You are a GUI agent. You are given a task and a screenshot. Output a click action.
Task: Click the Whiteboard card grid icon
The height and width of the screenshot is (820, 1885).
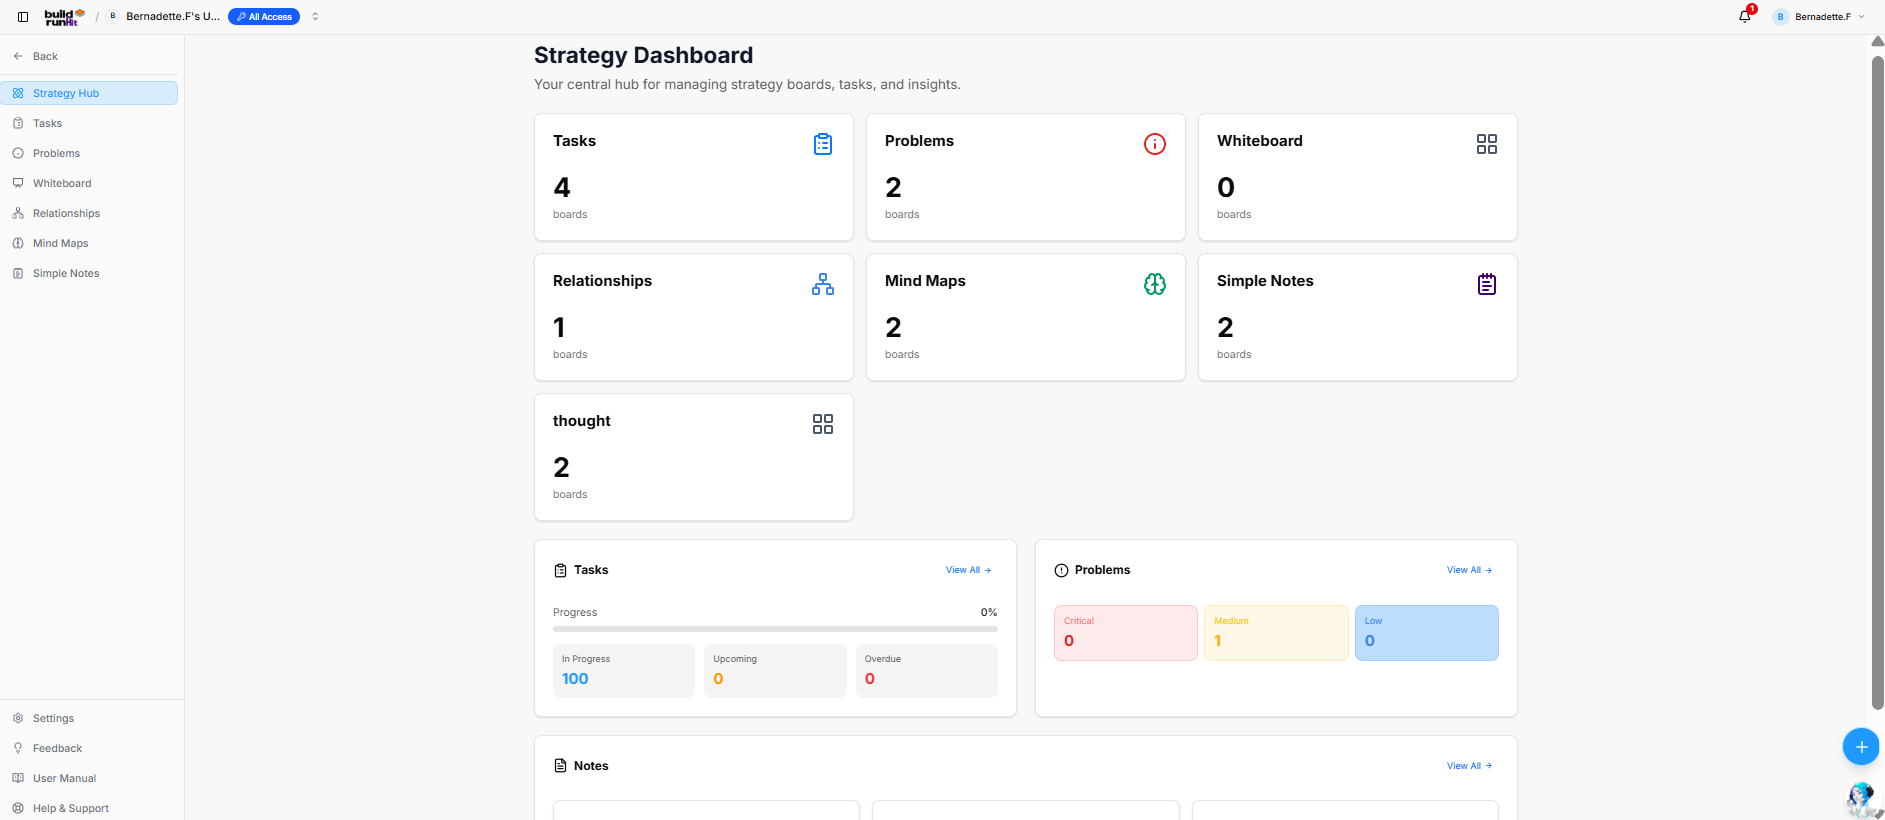pos(1487,144)
